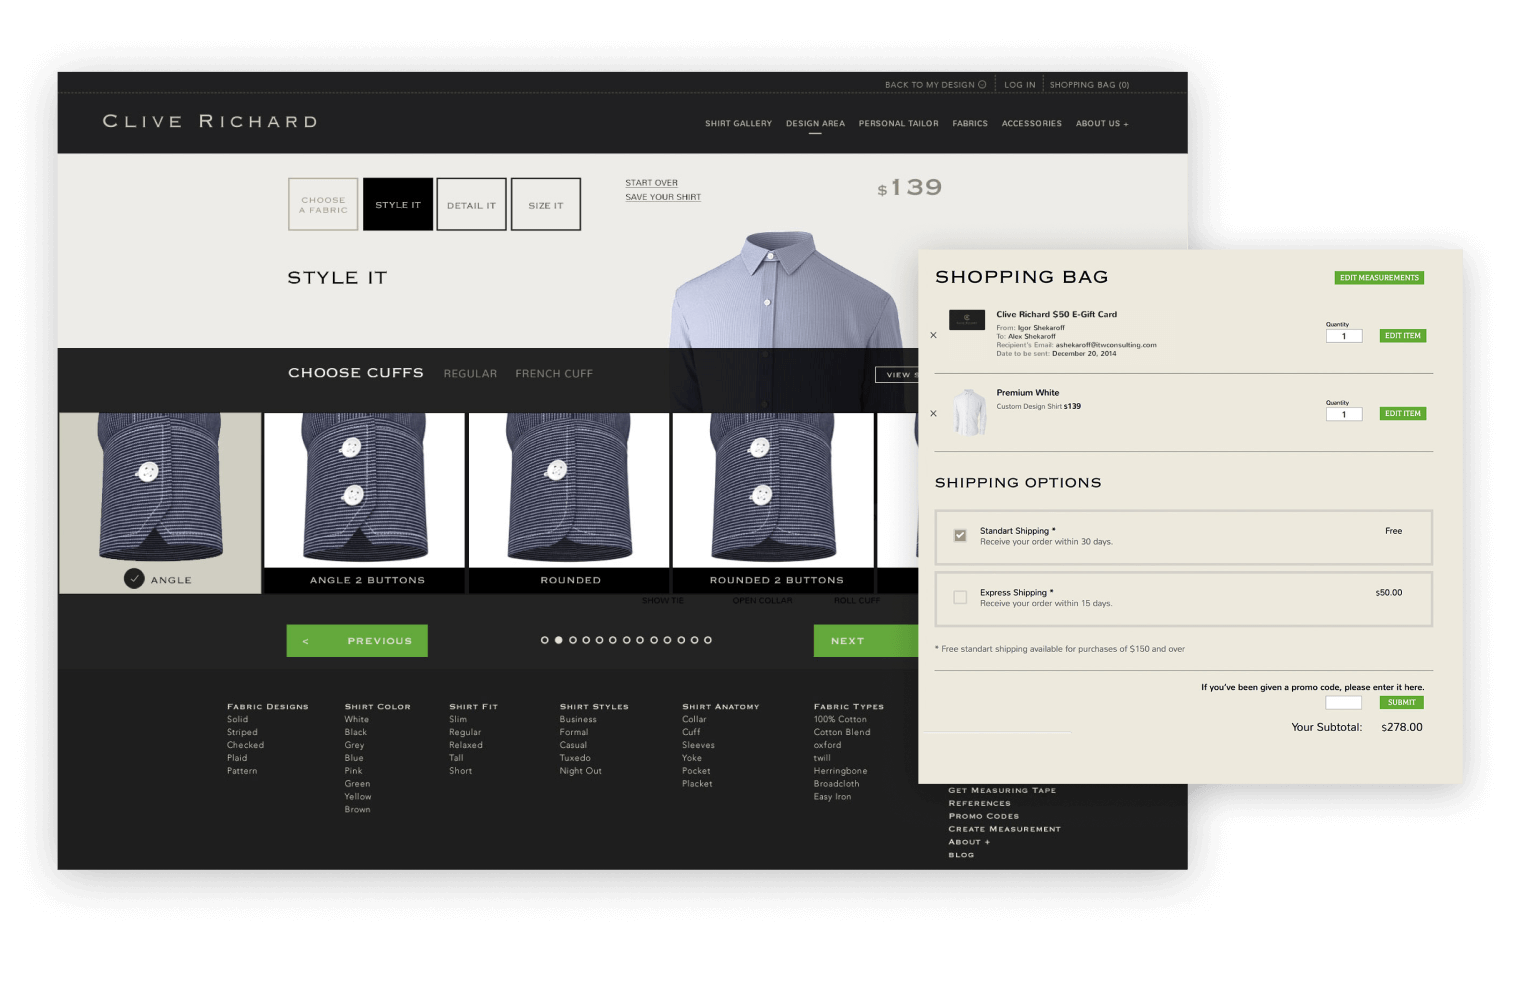The width and height of the screenshot is (1520, 1008).
Task: Remove the $50 E-Gift Card from the bag
Action: pyautogui.click(x=933, y=335)
